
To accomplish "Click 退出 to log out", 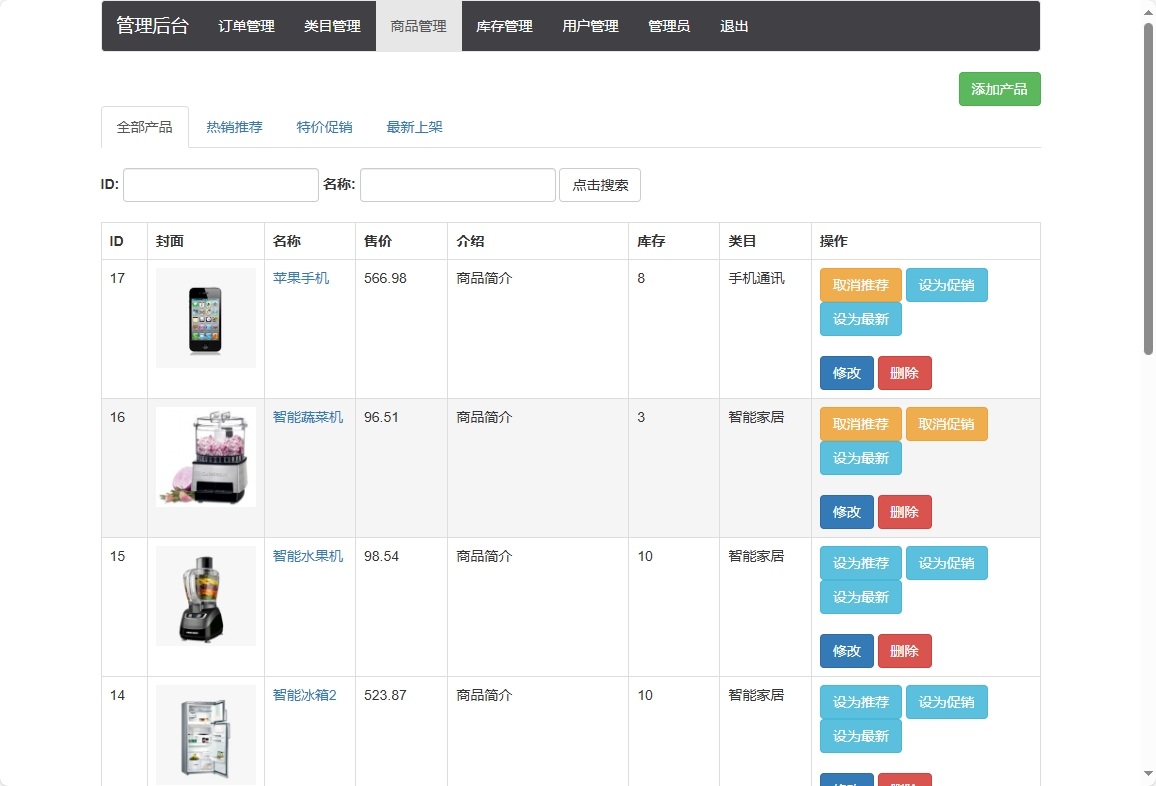I will [734, 26].
